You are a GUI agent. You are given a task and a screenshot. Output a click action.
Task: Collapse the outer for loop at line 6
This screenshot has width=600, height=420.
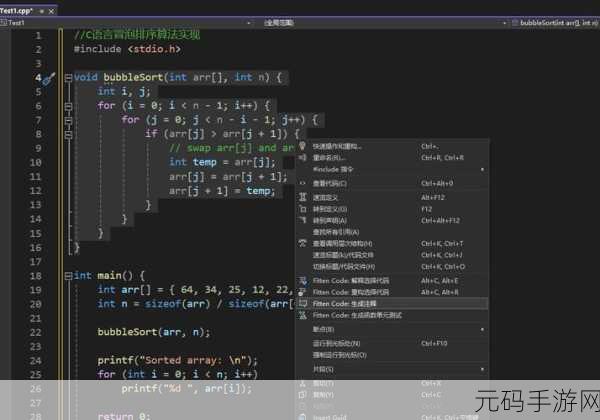[68, 106]
